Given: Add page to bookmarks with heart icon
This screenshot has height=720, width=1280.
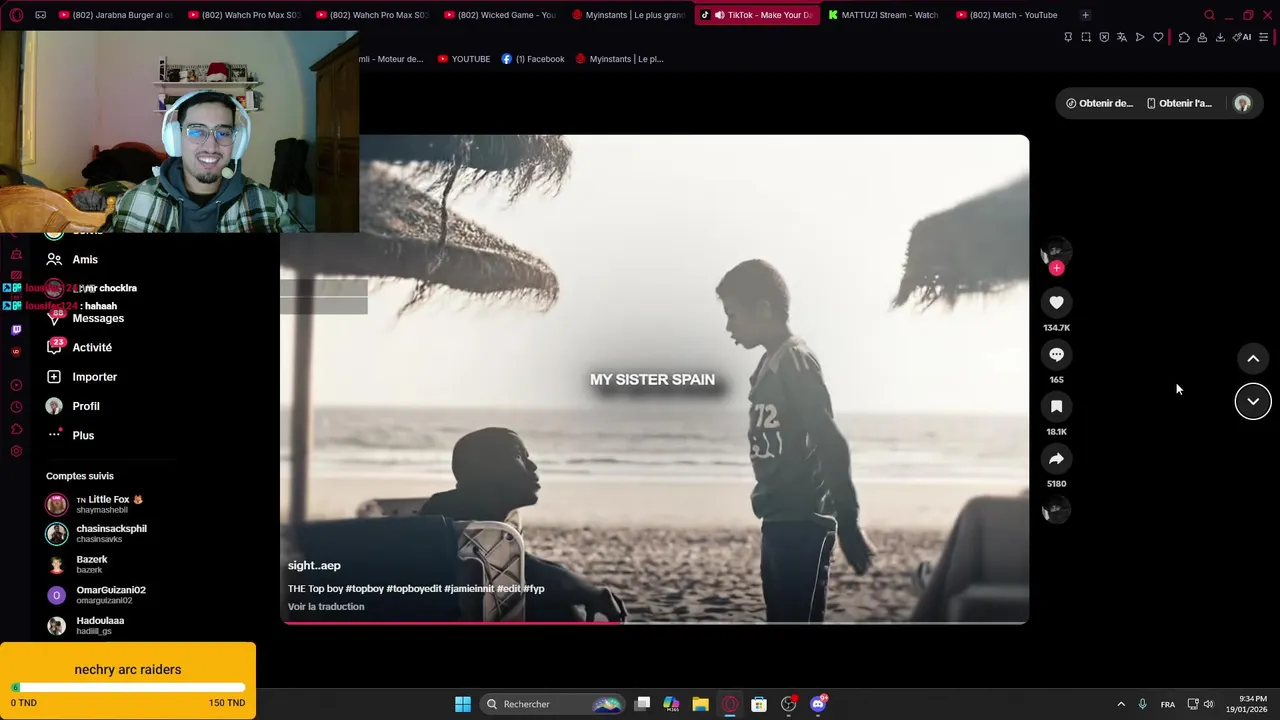Looking at the screenshot, I should pyautogui.click(x=1158, y=37).
